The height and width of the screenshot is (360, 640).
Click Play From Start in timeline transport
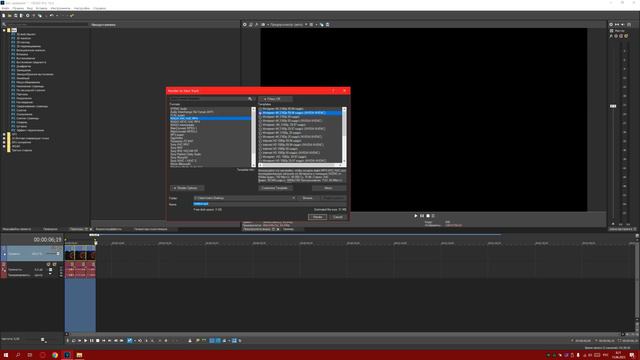pos(79,340)
